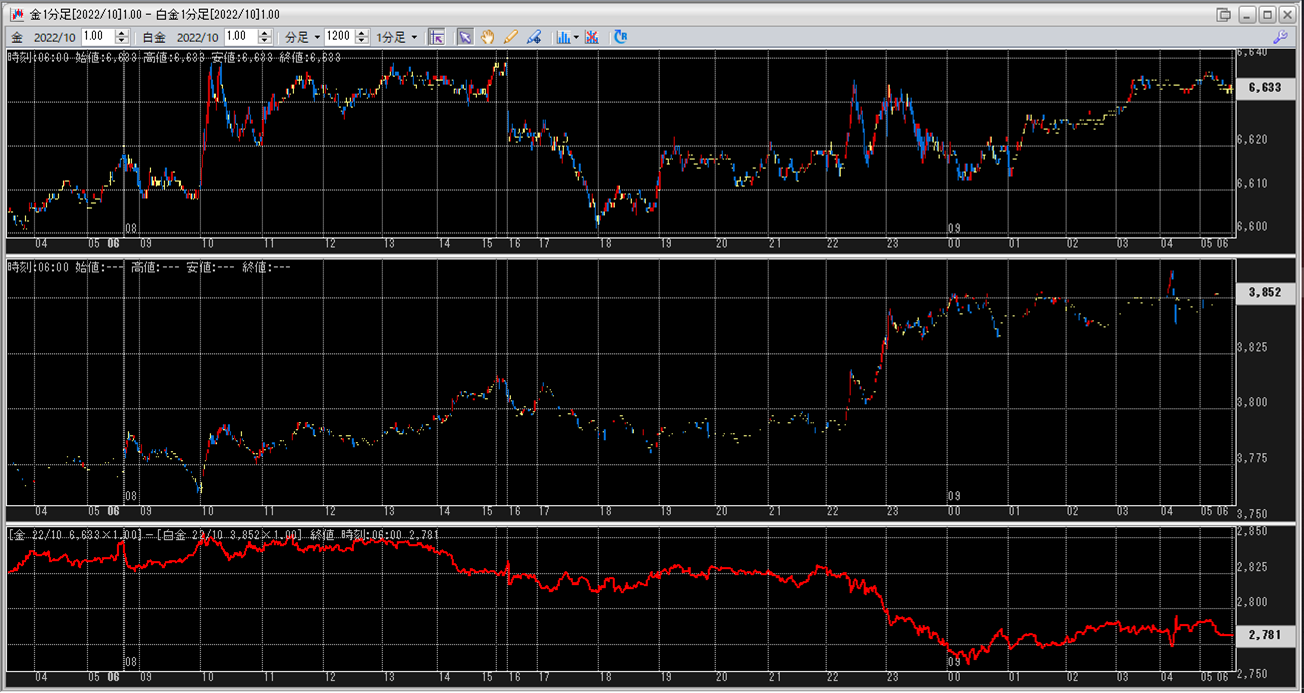Click the detach window icon in title bar

point(1224,15)
